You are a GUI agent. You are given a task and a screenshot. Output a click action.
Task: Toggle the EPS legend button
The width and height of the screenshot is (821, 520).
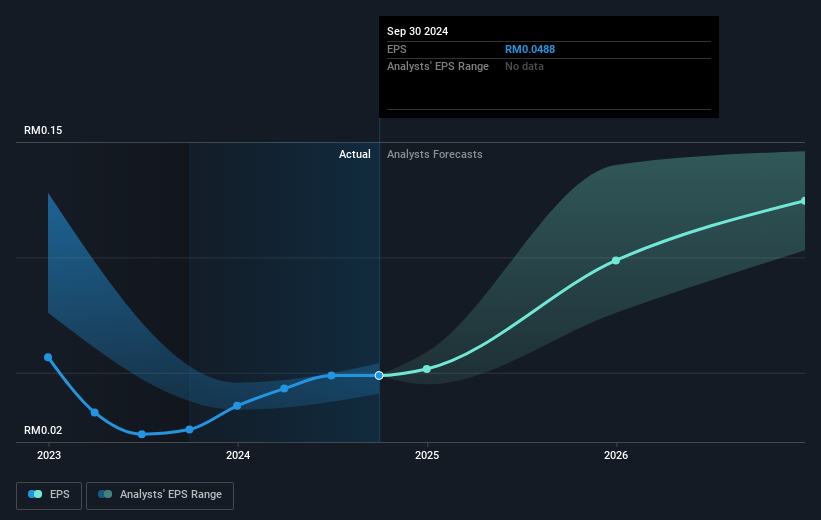tap(49, 495)
